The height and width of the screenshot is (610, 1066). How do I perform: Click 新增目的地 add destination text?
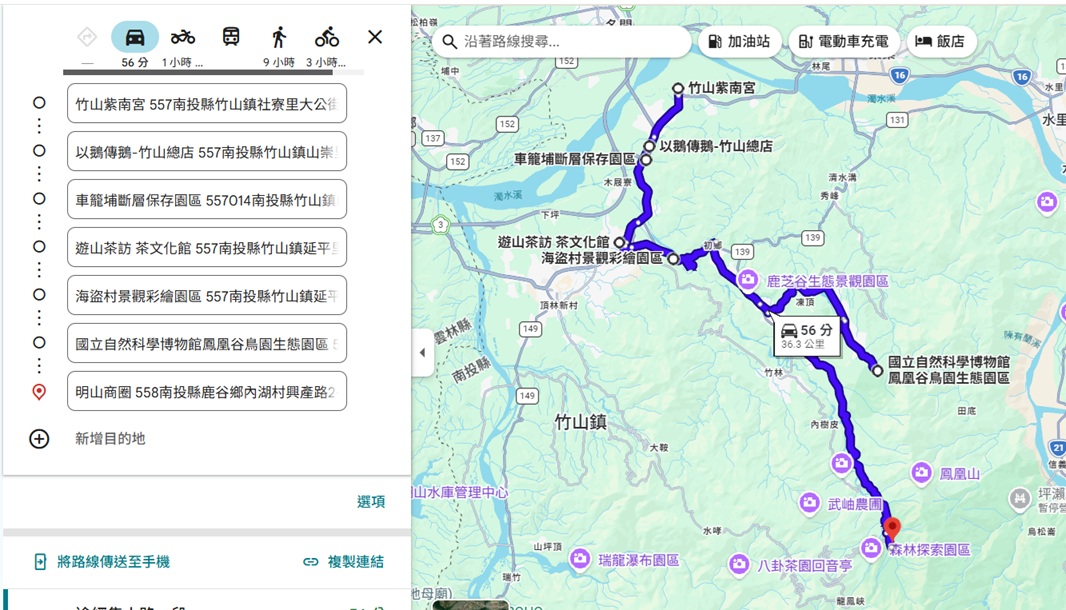click(x=110, y=439)
